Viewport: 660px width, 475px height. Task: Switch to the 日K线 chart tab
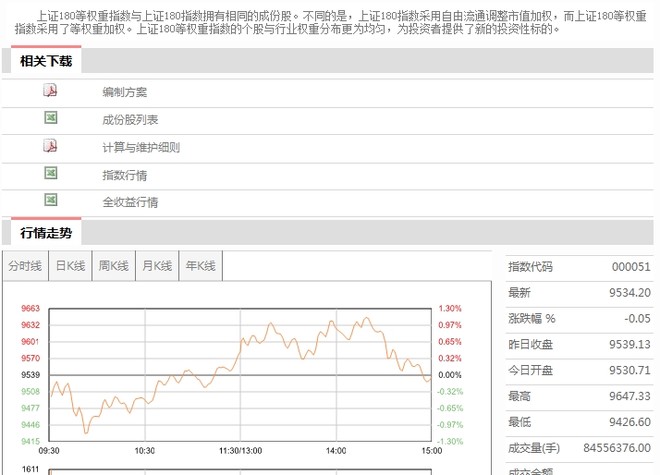[70, 266]
